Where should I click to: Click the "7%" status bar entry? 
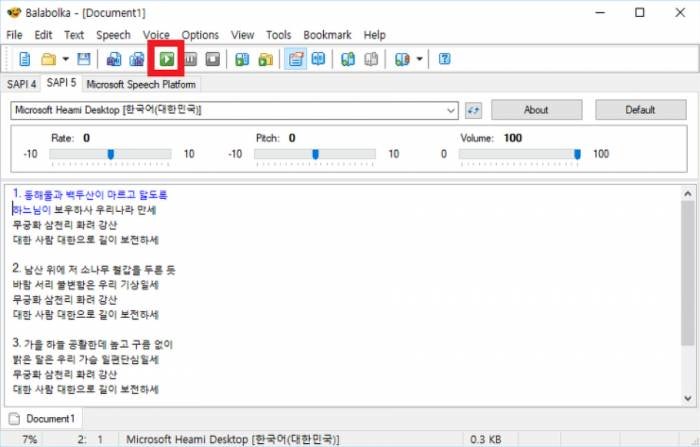(29, 439)
